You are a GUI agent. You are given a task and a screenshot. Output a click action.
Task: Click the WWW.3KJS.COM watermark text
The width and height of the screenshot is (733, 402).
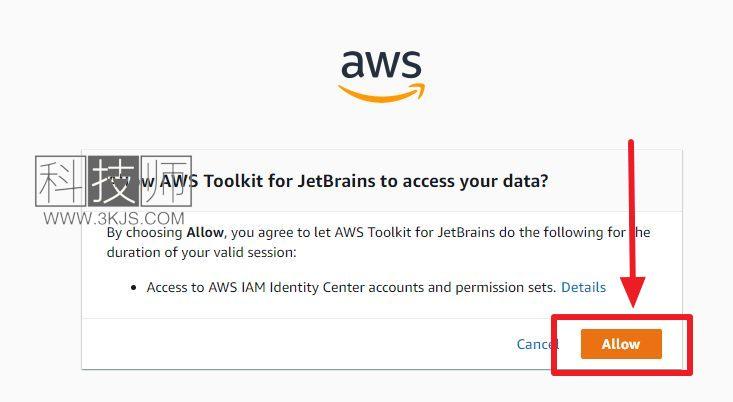tap(114, 218)
